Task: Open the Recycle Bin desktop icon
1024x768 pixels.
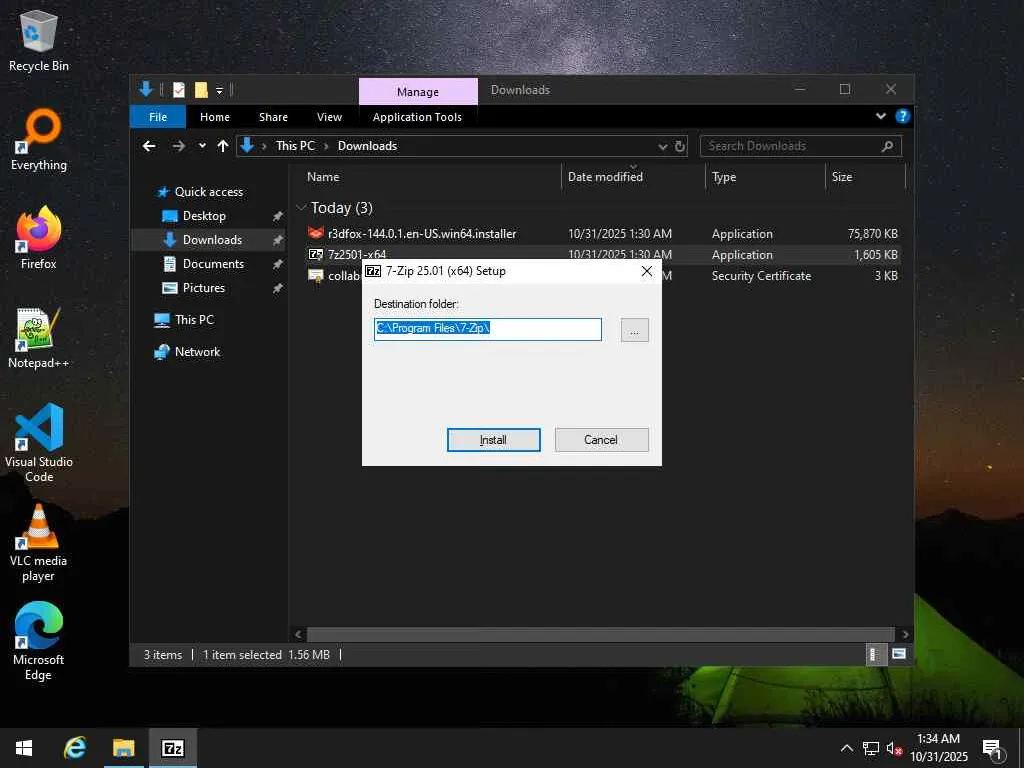Action: (x=39, y=40)
